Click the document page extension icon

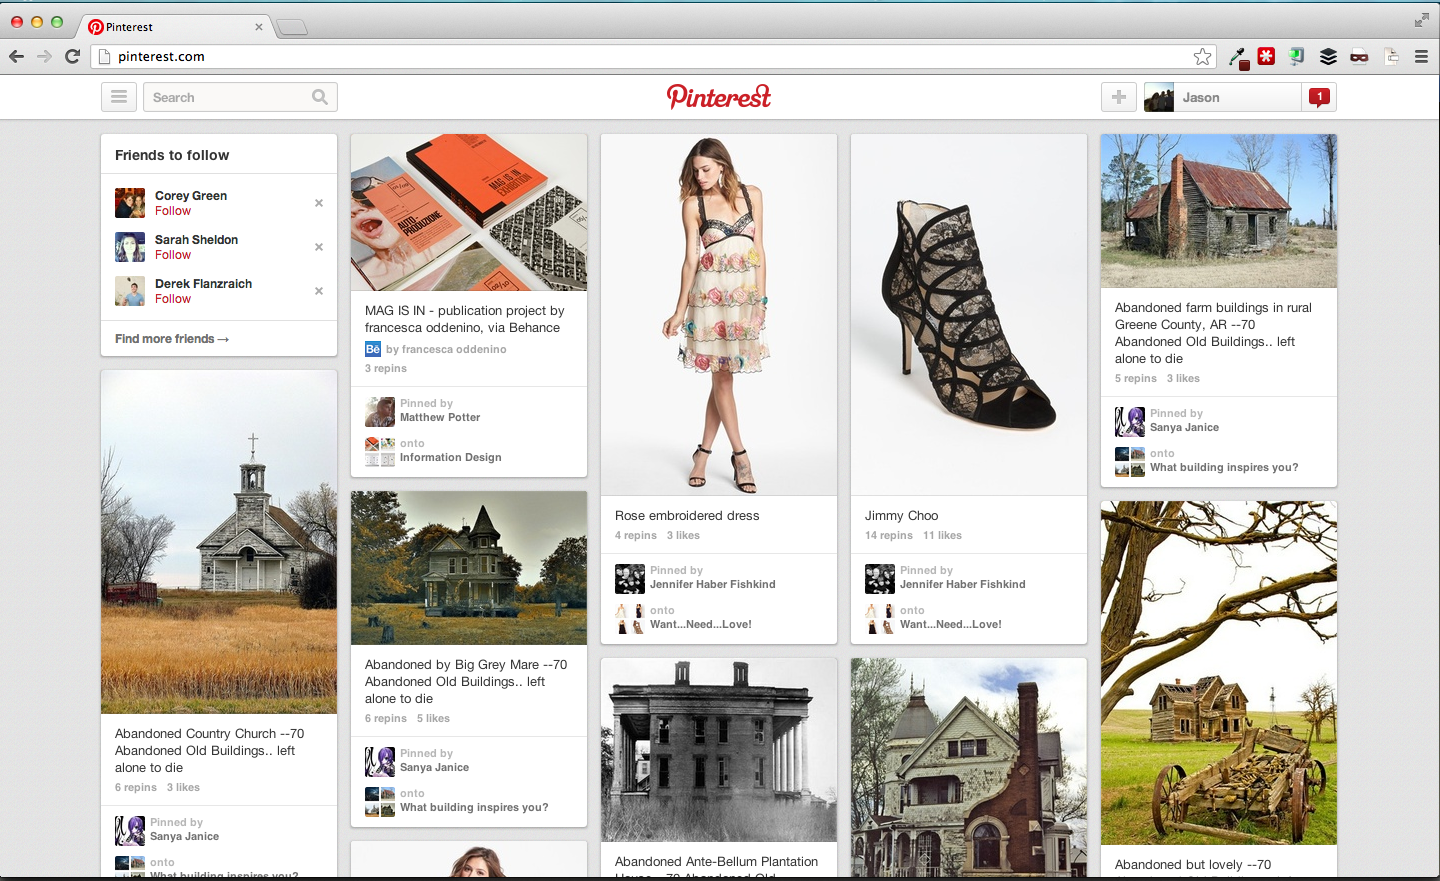pyautogui.click(x=1391, y=57)
